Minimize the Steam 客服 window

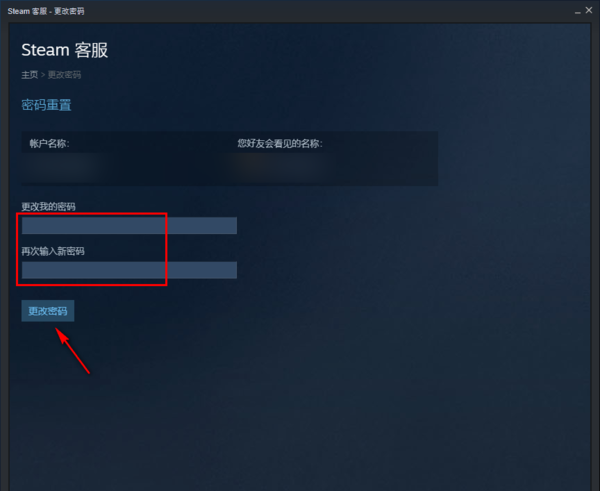pos(577,12)
